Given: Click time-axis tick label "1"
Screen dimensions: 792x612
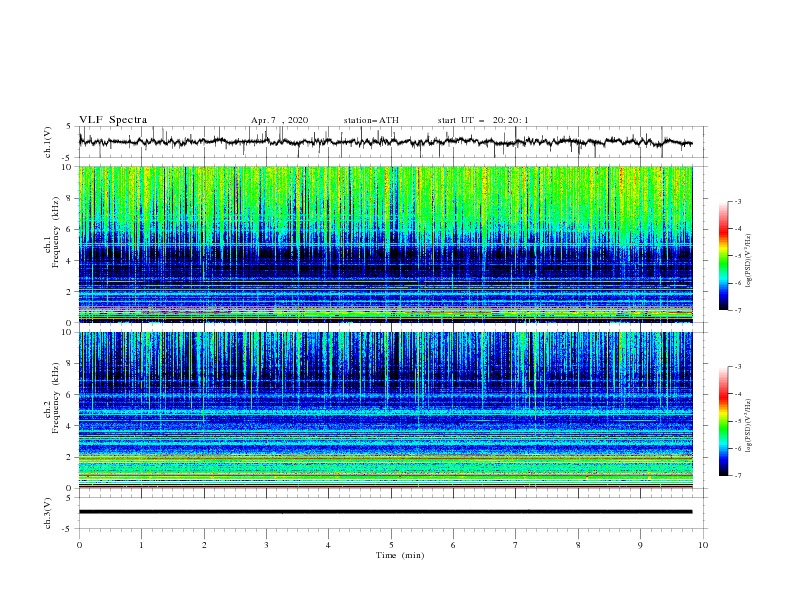Looking at the screenshot, I should 141,545.
